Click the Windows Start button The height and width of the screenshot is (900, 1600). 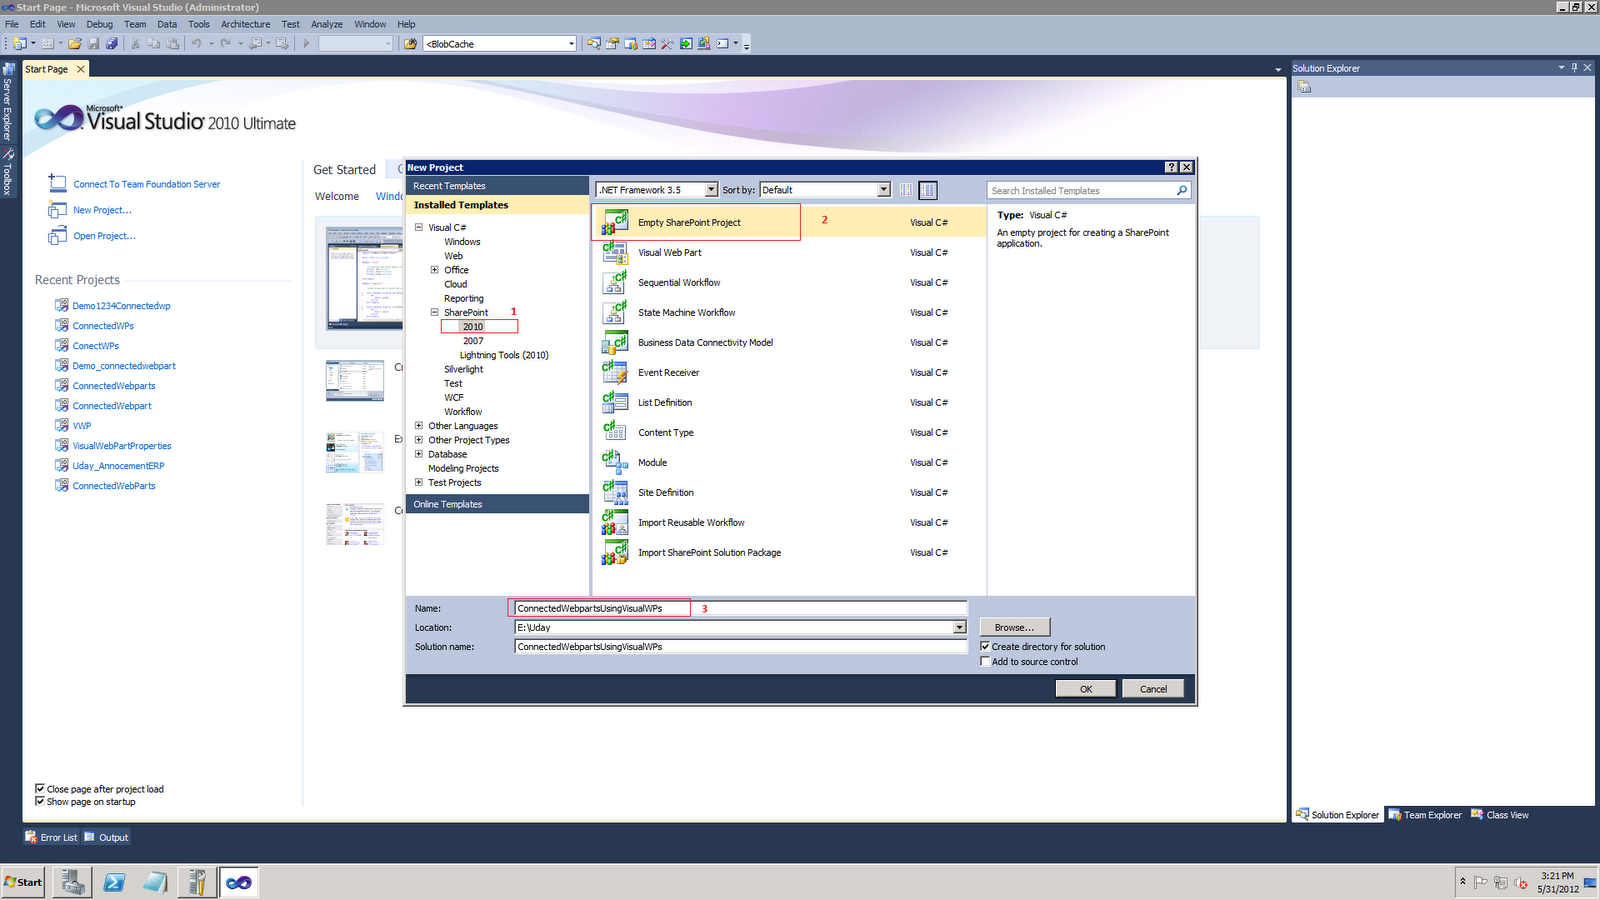[23, 882]
